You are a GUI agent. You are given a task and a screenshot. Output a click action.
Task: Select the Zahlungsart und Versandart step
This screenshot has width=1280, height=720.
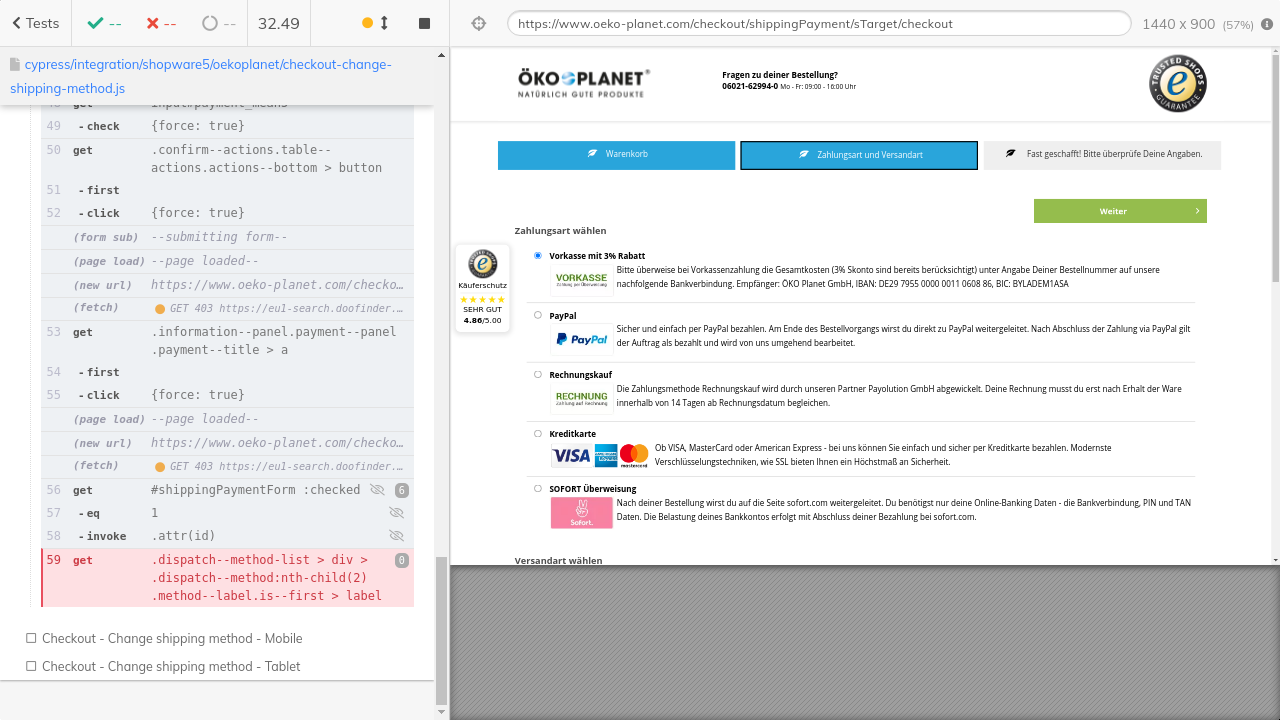[858, 155]
